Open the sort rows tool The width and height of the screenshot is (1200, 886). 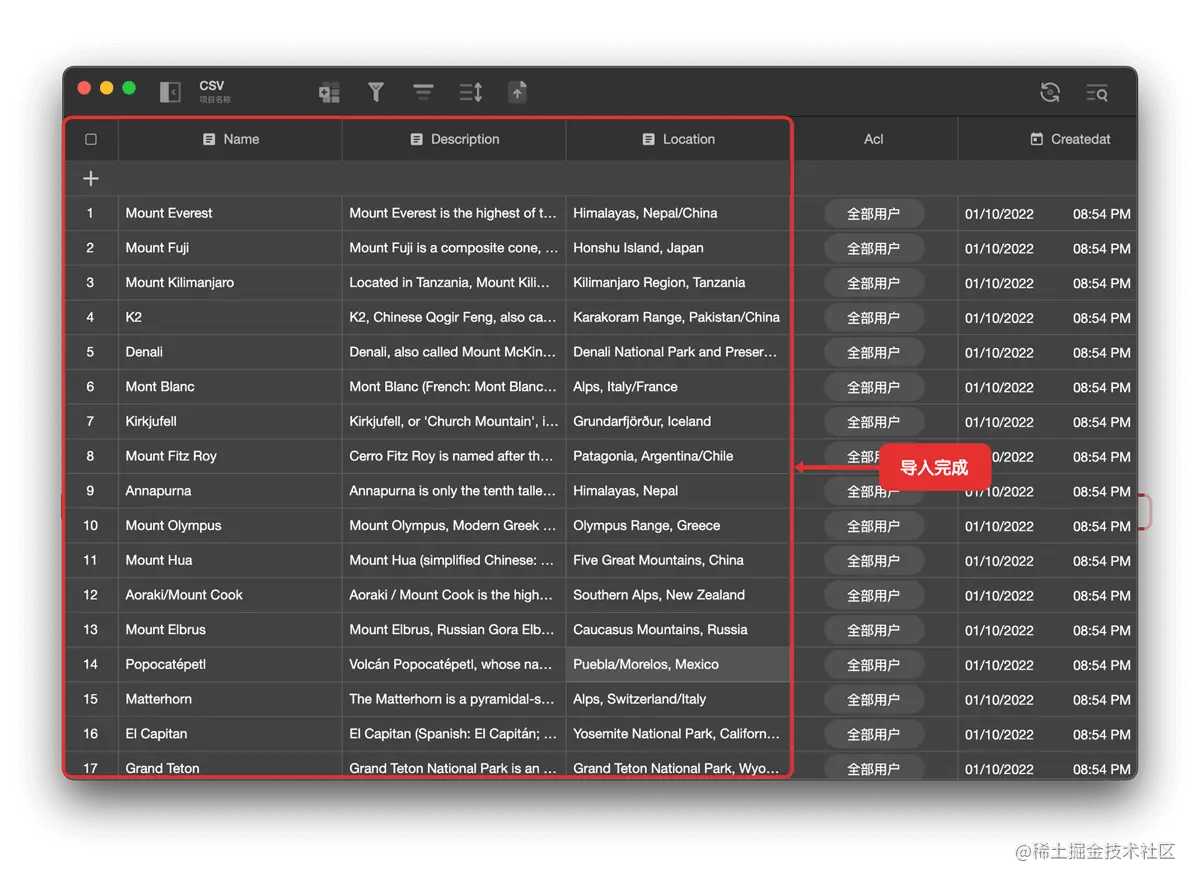pos(471,92)
